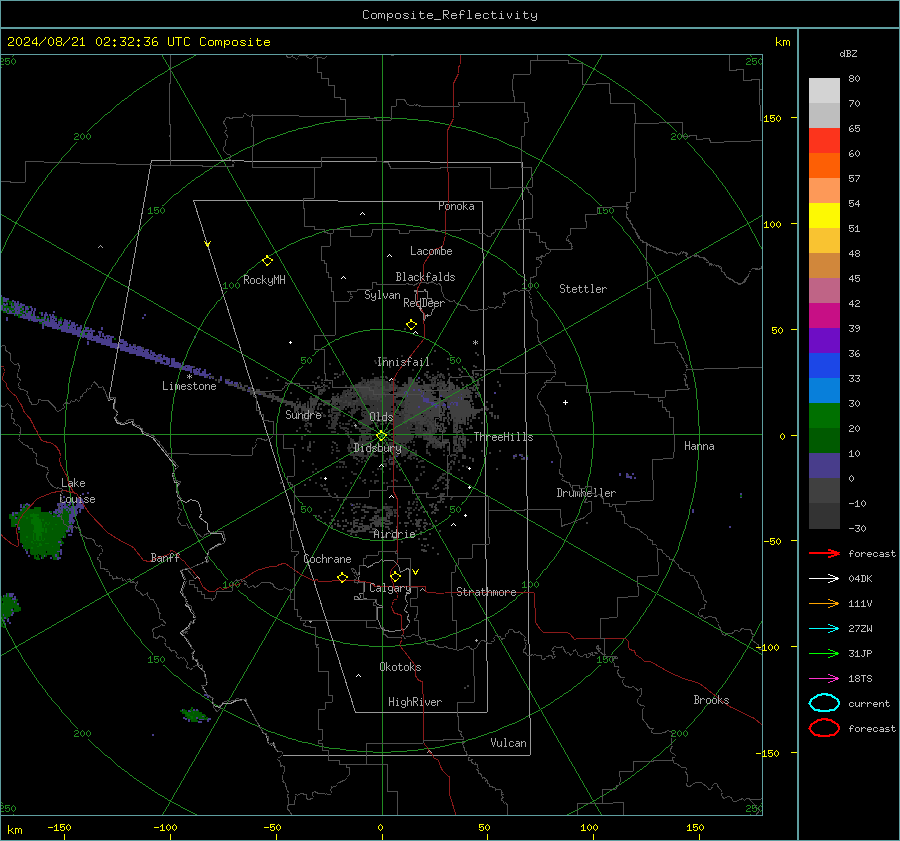Click the Olds city label
Viewport: 900px width, 841px height.
point(381,417)
